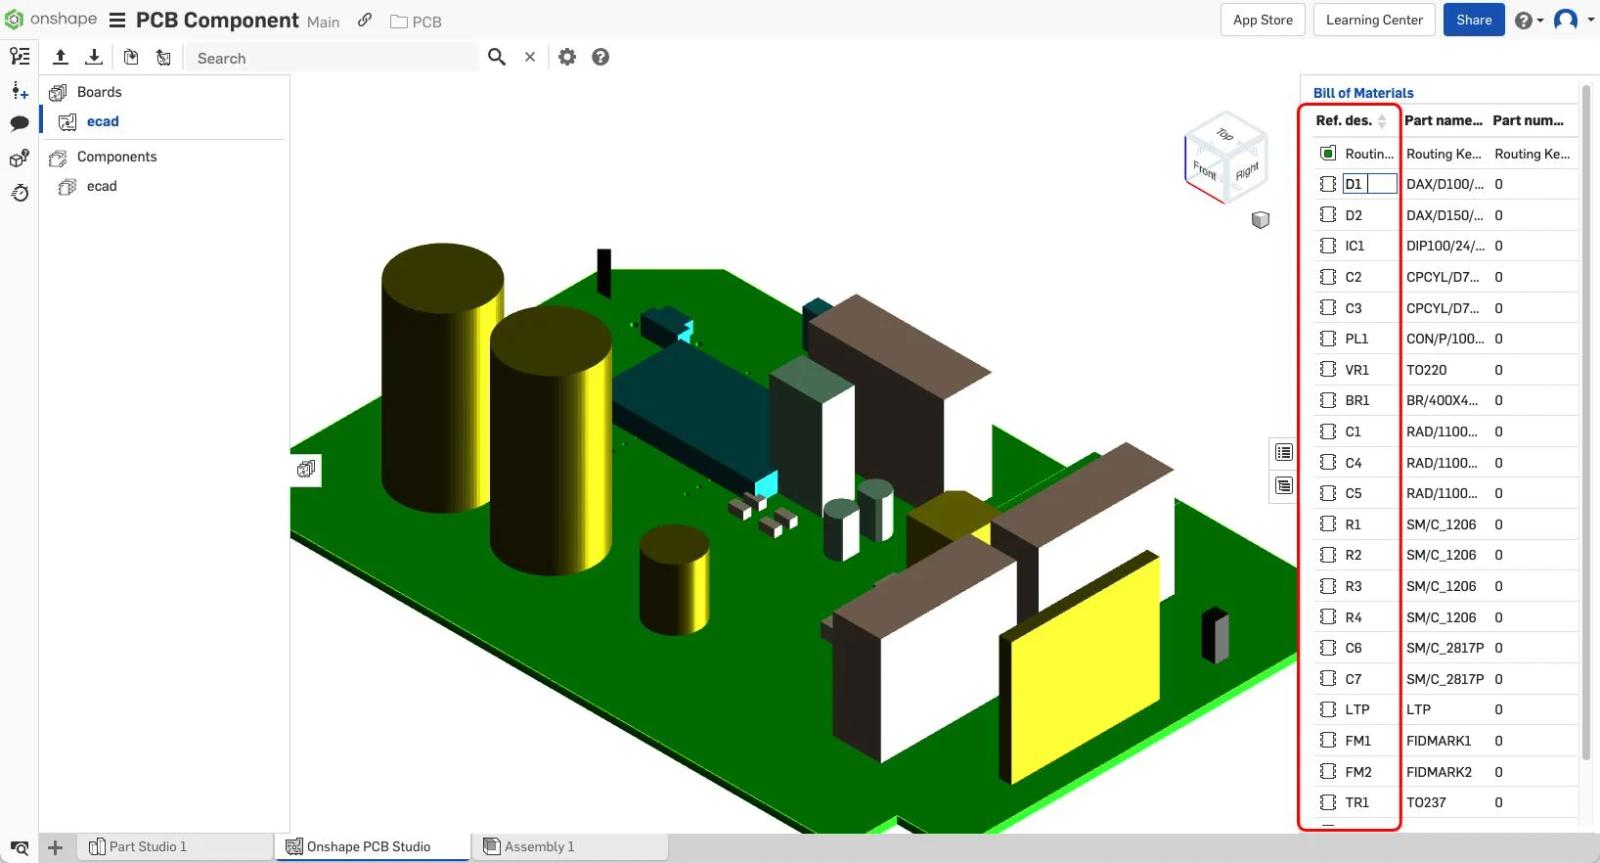Image resolution: width=1600 pixels, height=863 pixels.
Task: Click the search magnifier icon
Action: click(496, 57)
